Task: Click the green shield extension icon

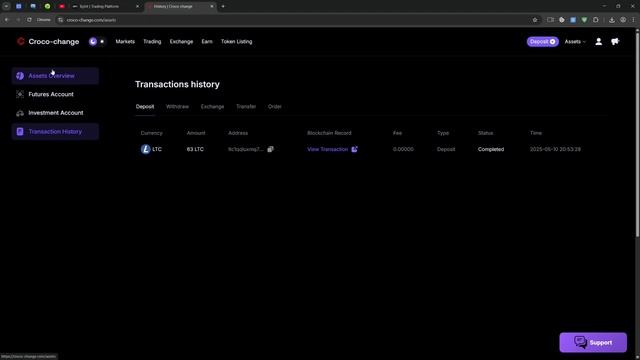Action: pyautogui.click(x=584, y=20)
